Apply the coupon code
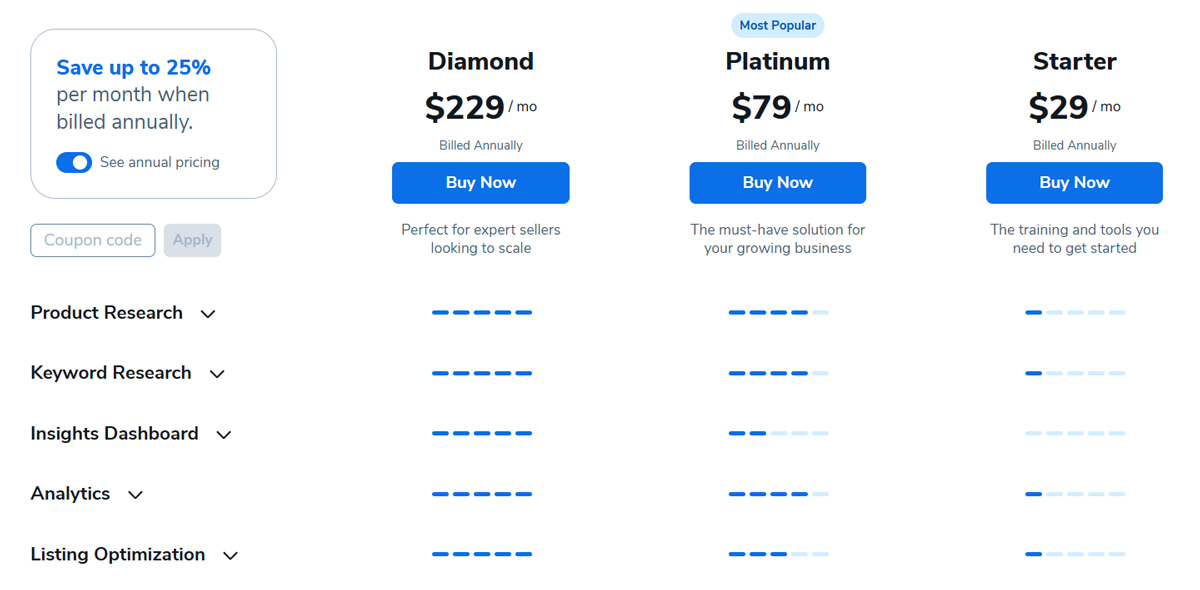This screenshot has height=590, width=1200. tap(192, 240)
